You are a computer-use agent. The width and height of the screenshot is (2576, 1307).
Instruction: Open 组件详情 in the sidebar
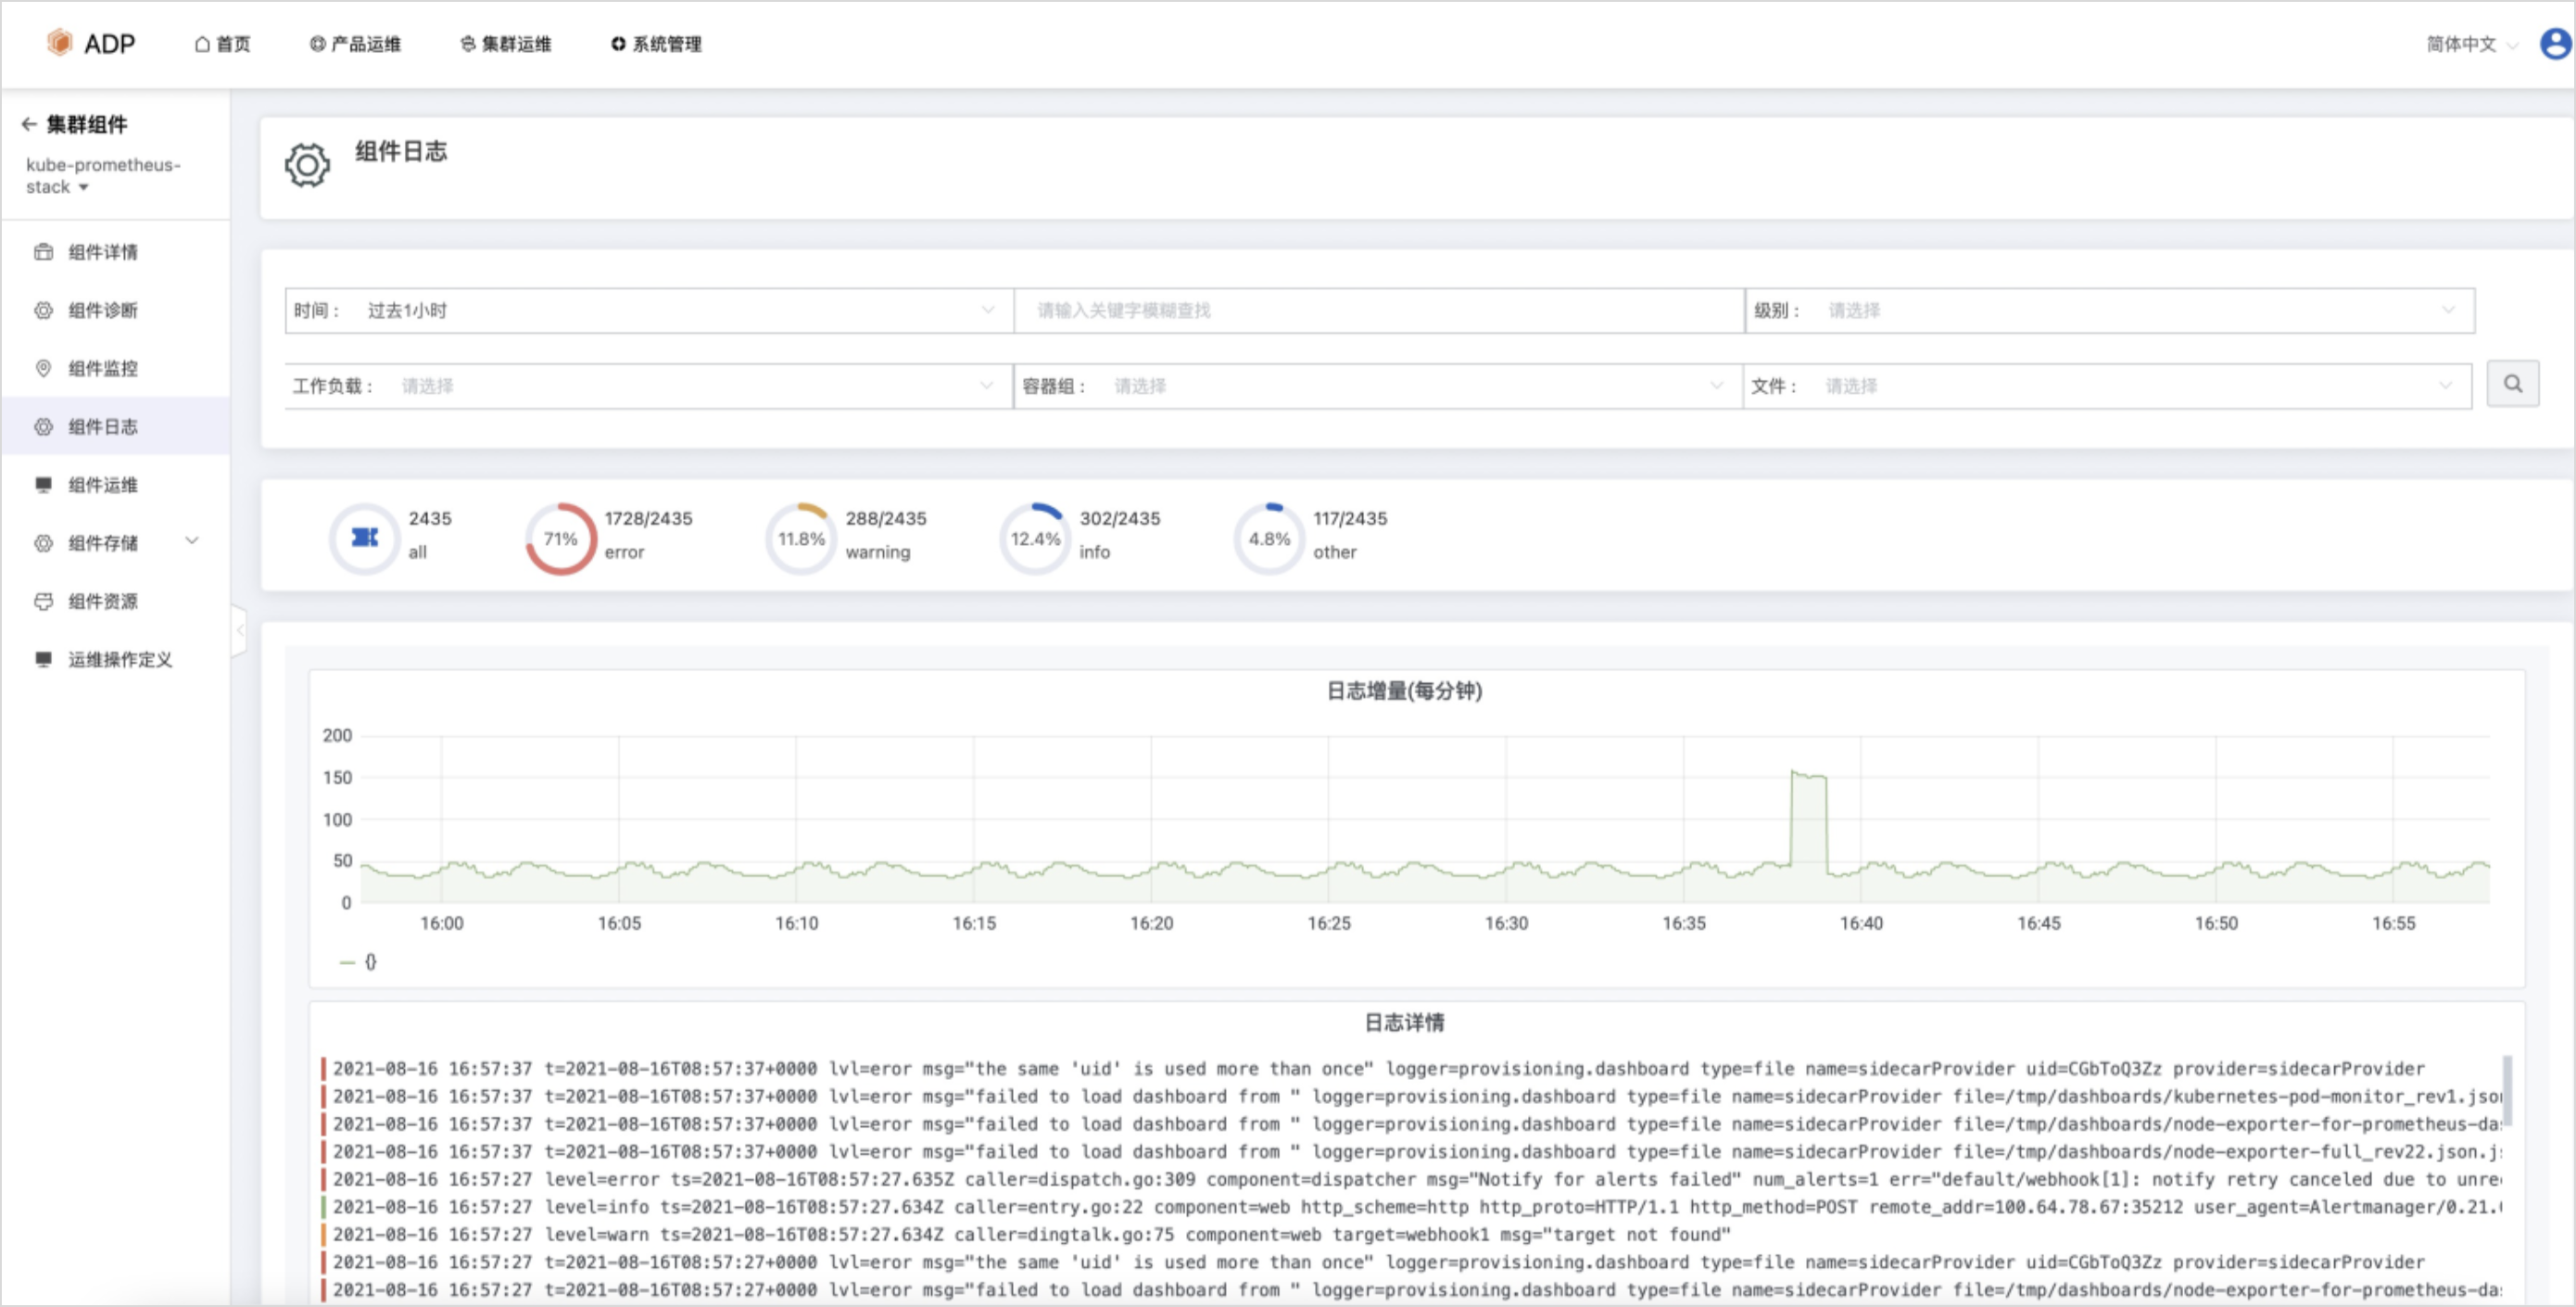103,252
